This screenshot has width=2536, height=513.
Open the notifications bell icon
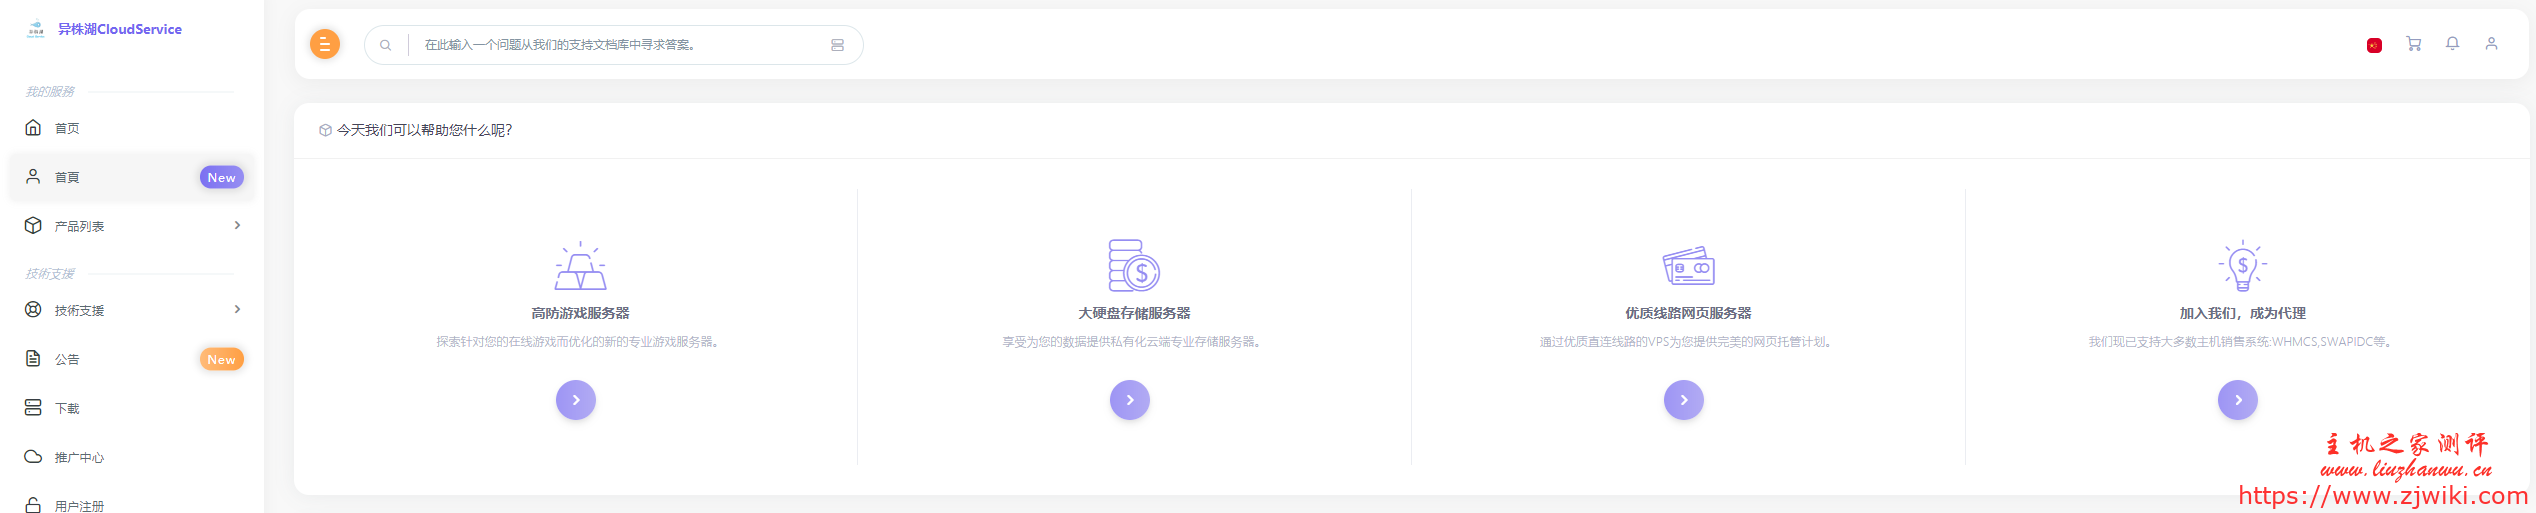click(x=2452, y=44)
